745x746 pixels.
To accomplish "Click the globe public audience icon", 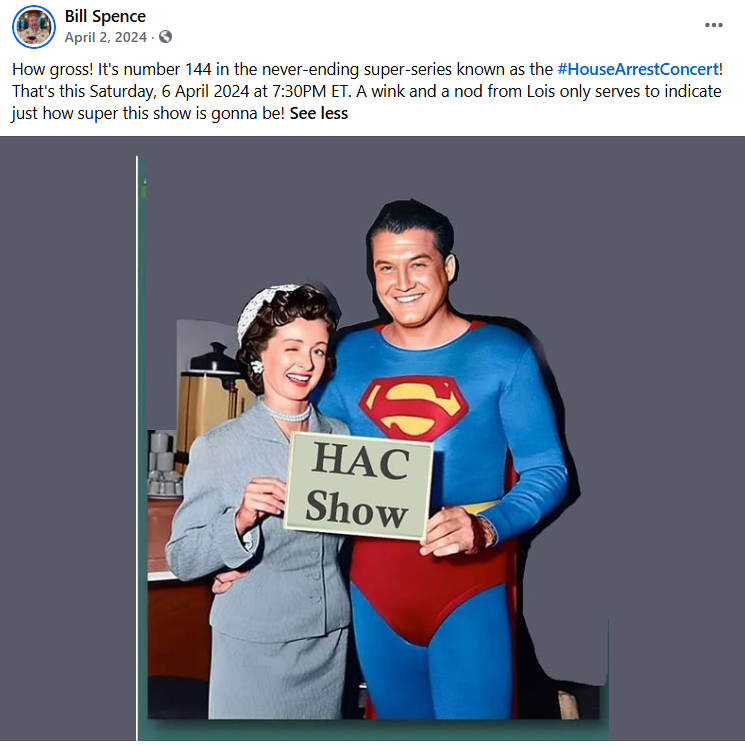I will point(165,37).
